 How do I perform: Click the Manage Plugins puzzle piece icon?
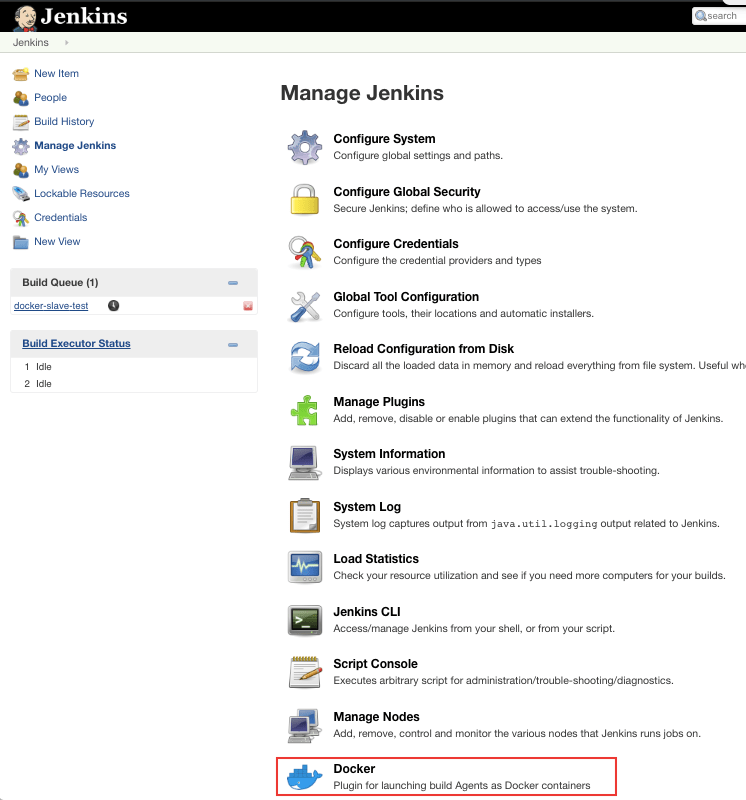tap(305, 410)
